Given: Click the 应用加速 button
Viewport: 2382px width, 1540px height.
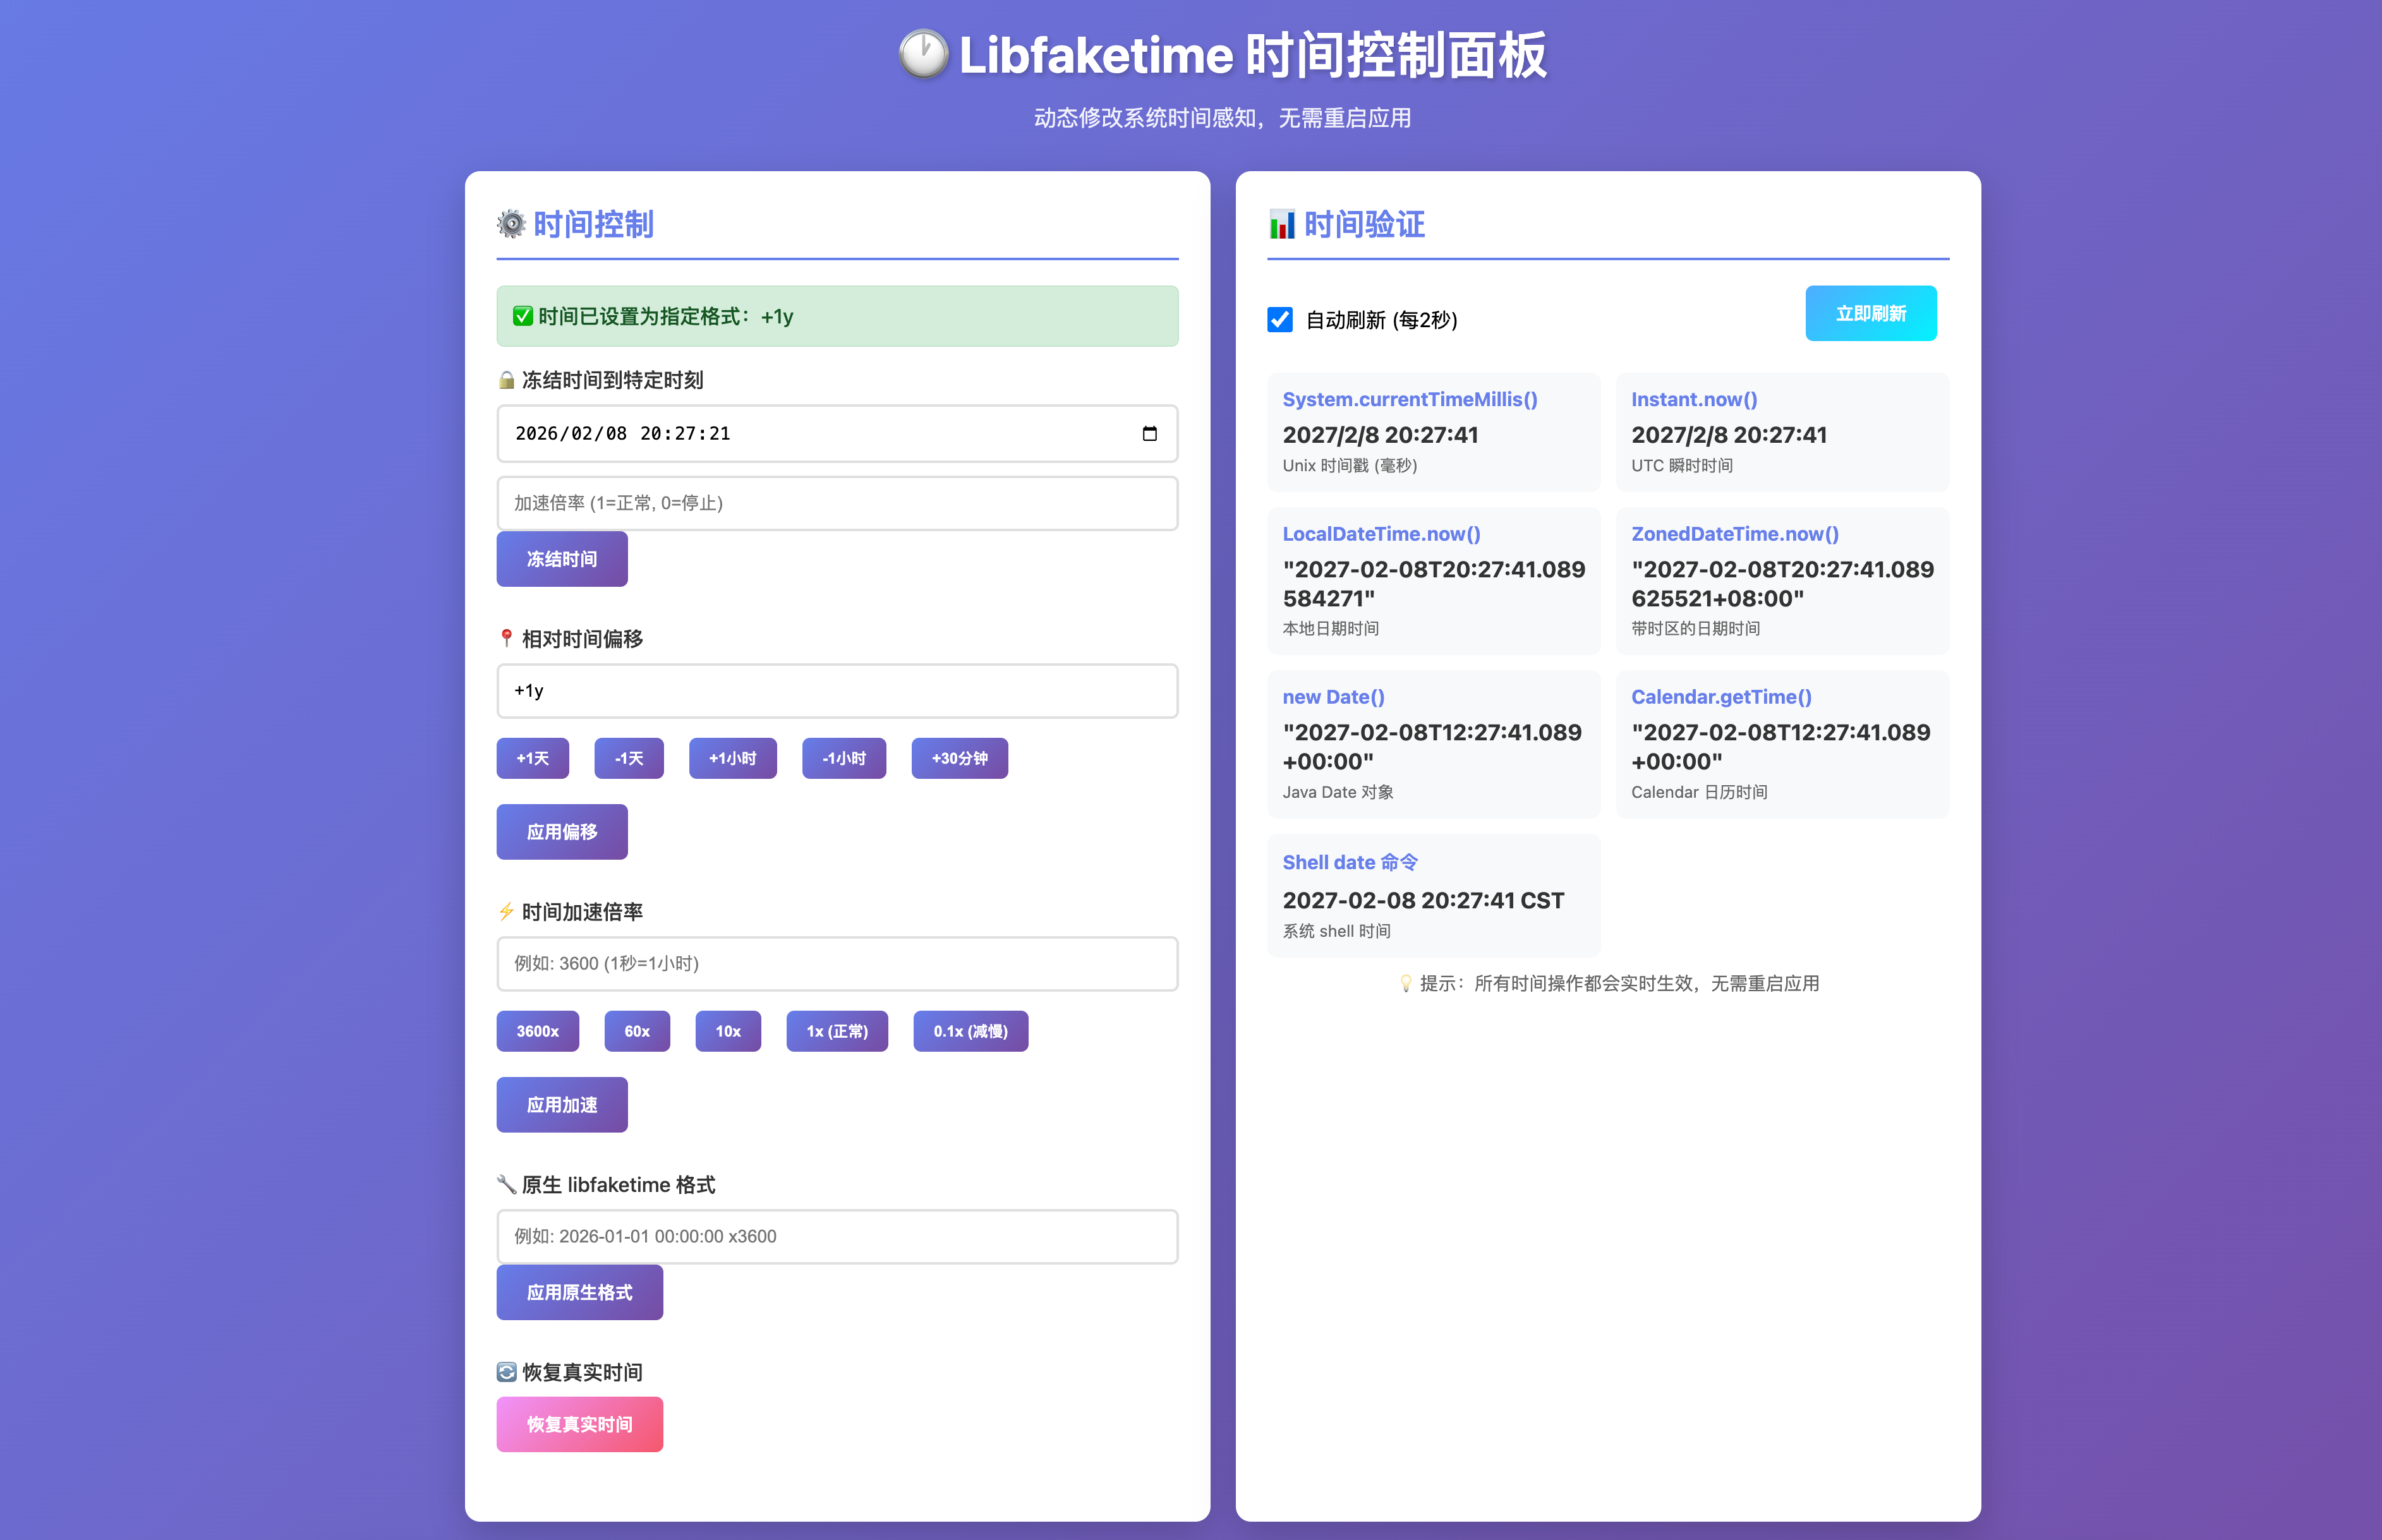Looking at the screenshot, I should coord(561,1104).
